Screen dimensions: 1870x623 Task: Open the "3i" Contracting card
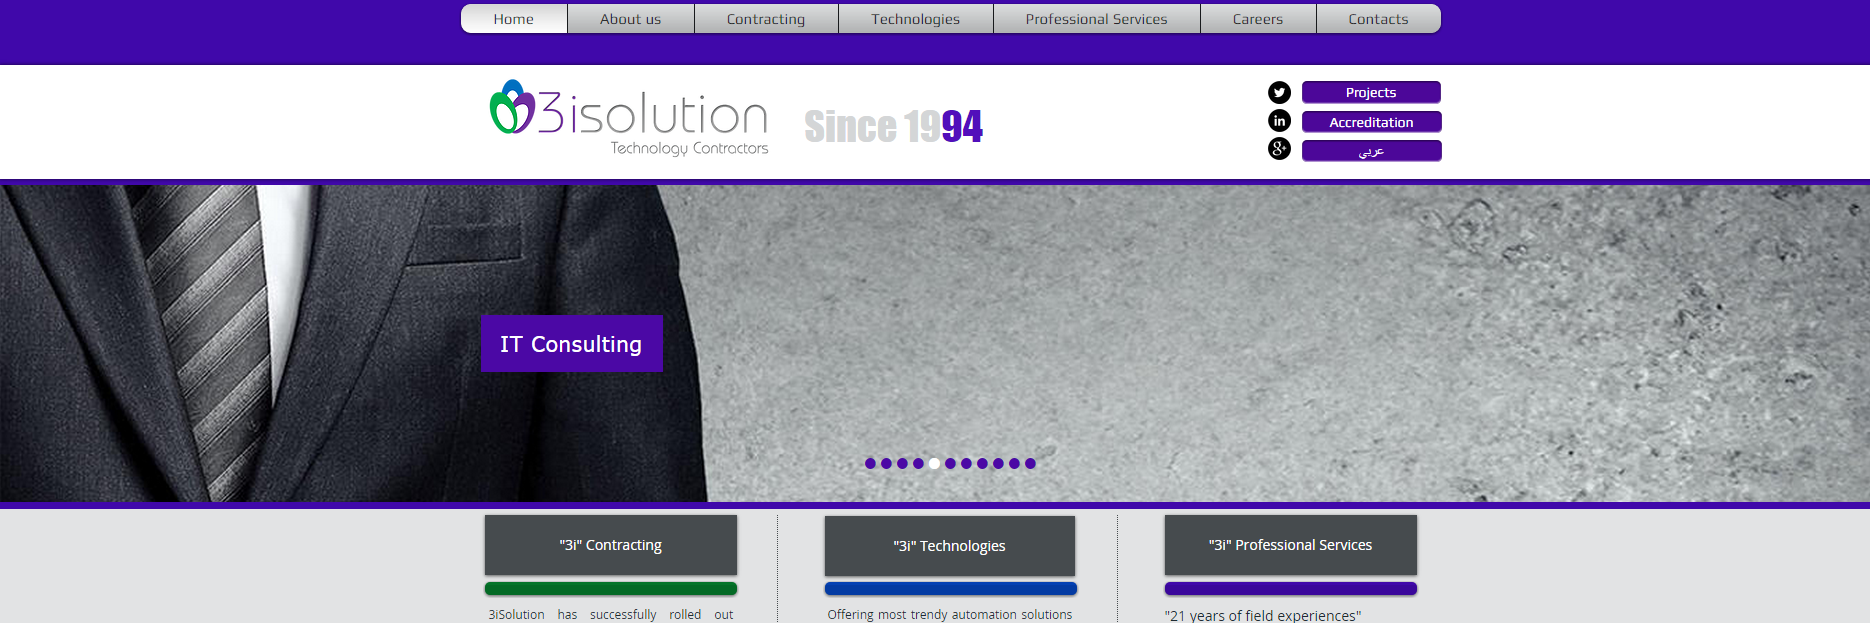pos(611,545)
